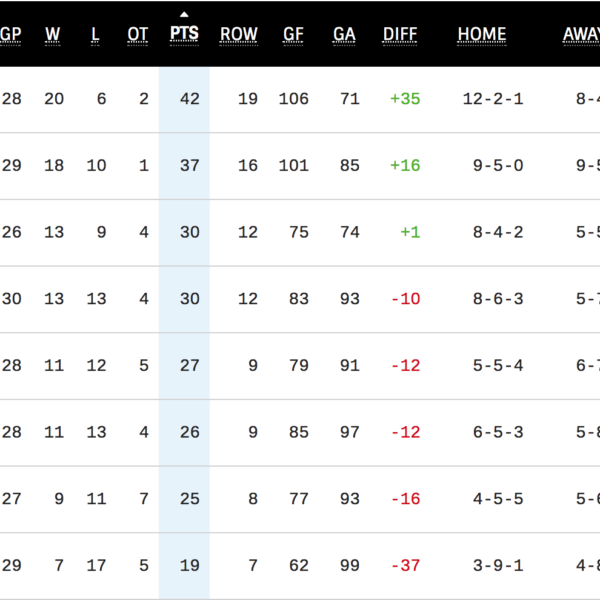Click the 106 goals-for cell
The image size is (600, 600).
294,99
